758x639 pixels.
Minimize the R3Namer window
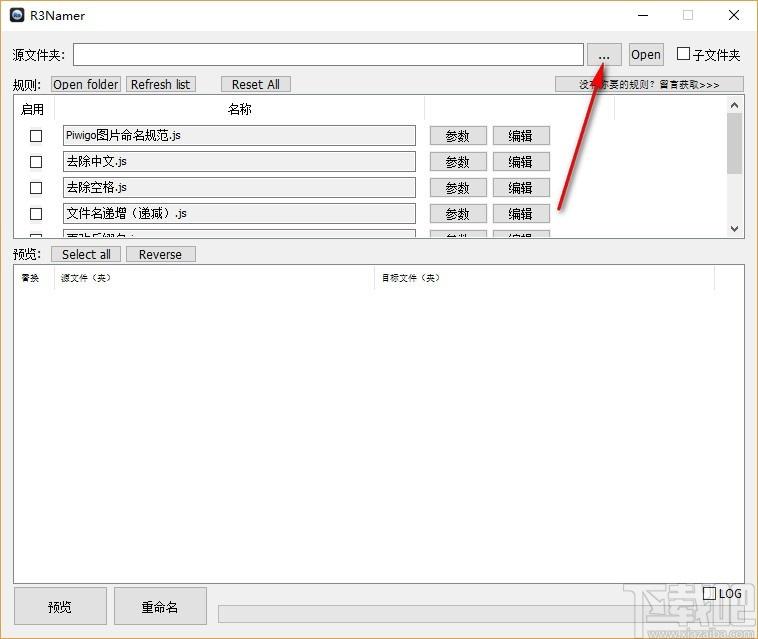coord(643,15)
